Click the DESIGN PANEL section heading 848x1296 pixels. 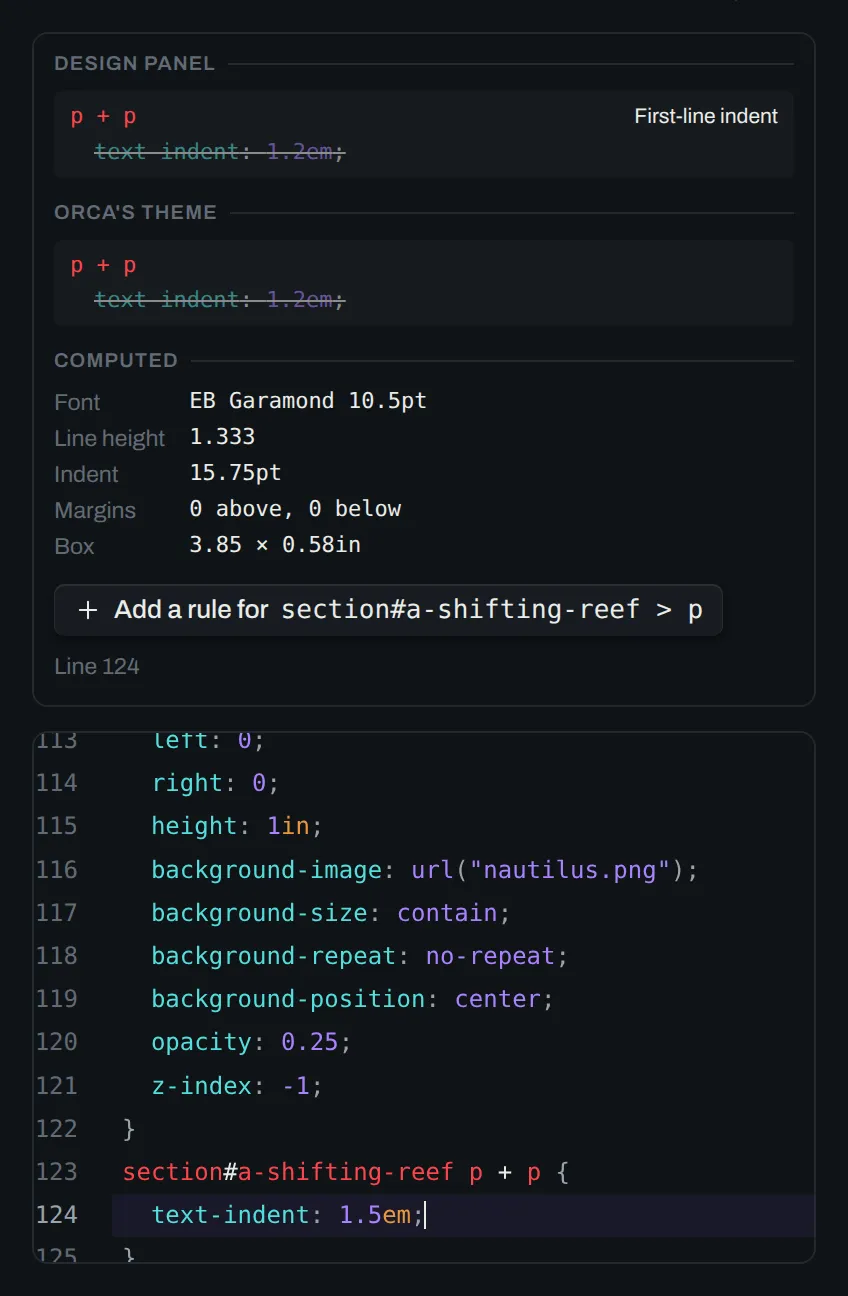[135, 64]
